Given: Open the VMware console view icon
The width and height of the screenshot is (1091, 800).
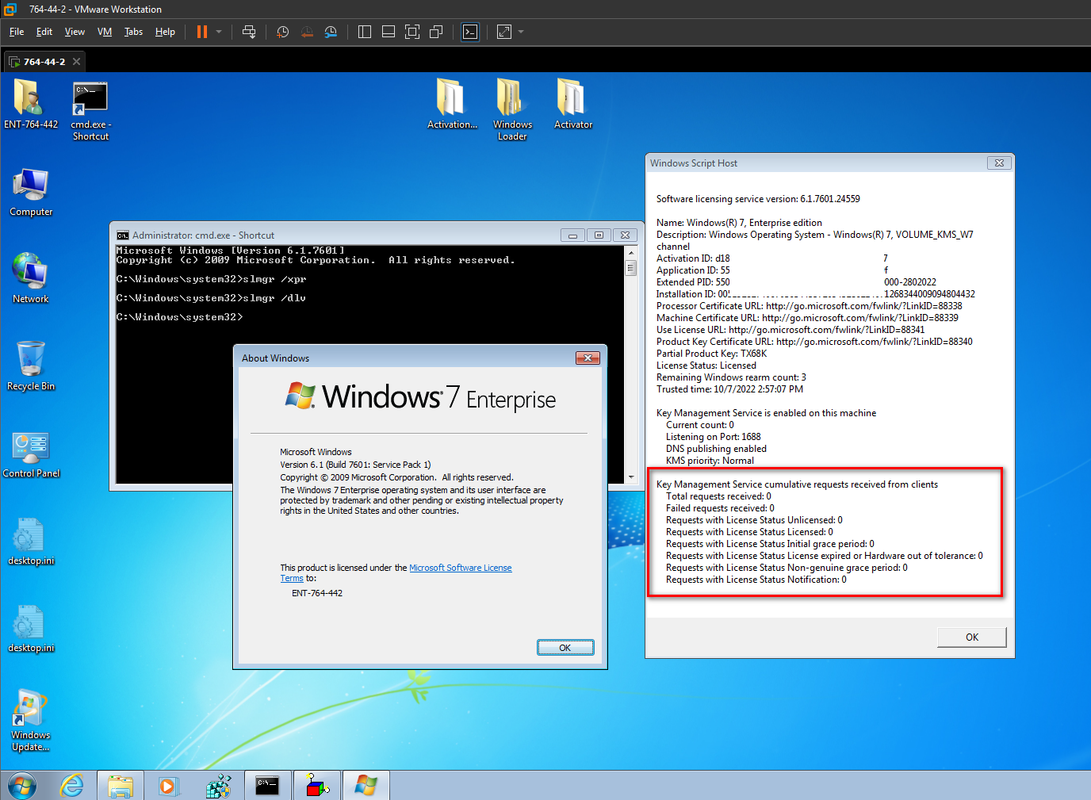Looking at the screenshot, I should point(470,32).
